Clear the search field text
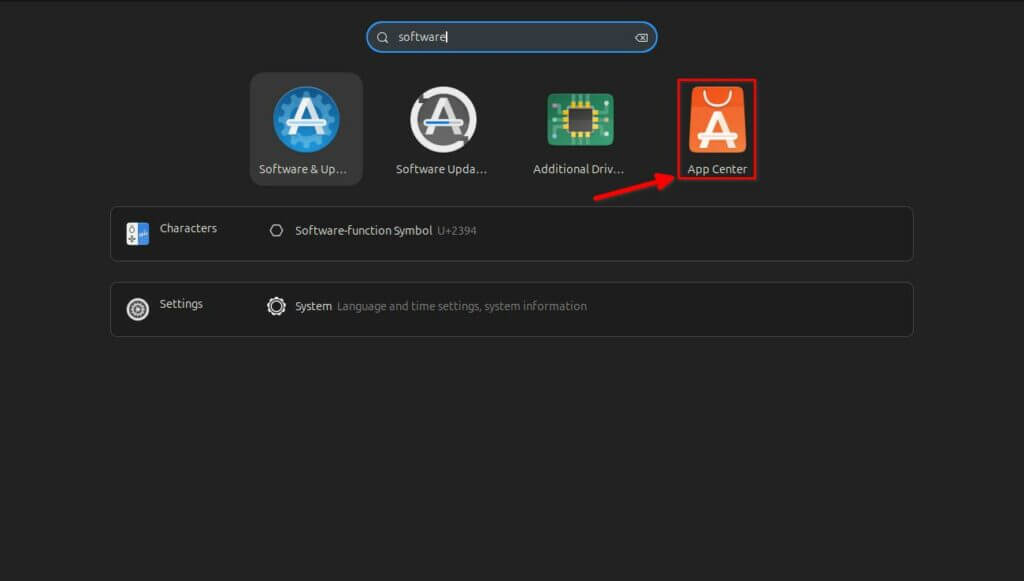1024x581 pixels. (x=641, y=38)
